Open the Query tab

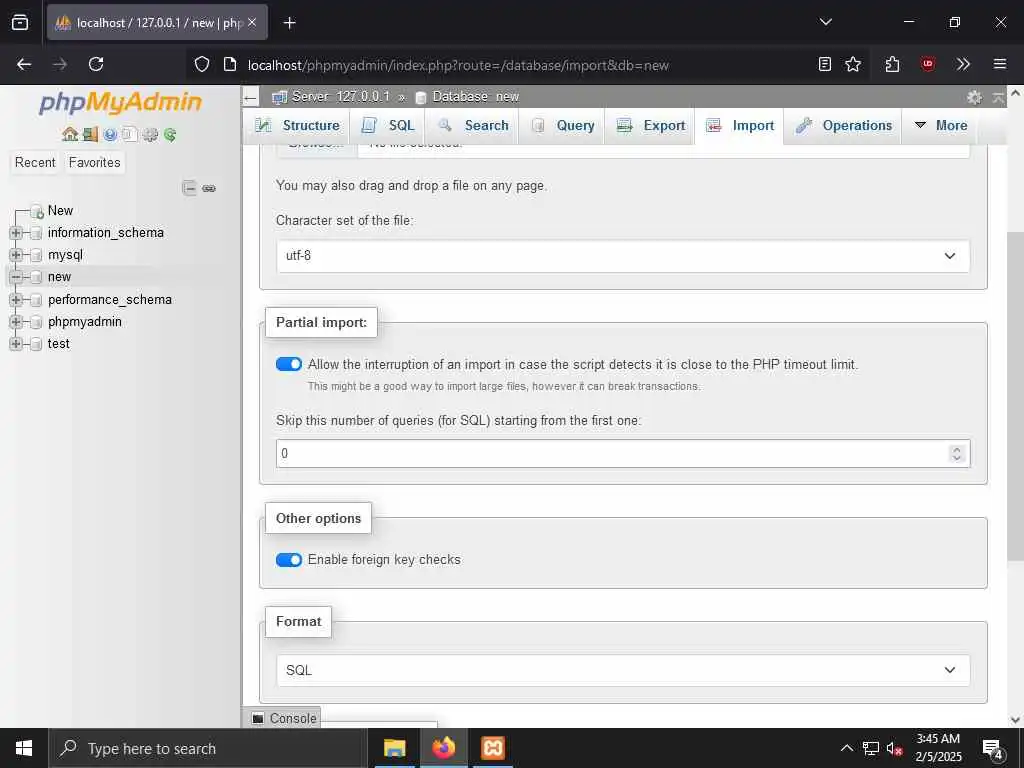[x=562, y=125]
